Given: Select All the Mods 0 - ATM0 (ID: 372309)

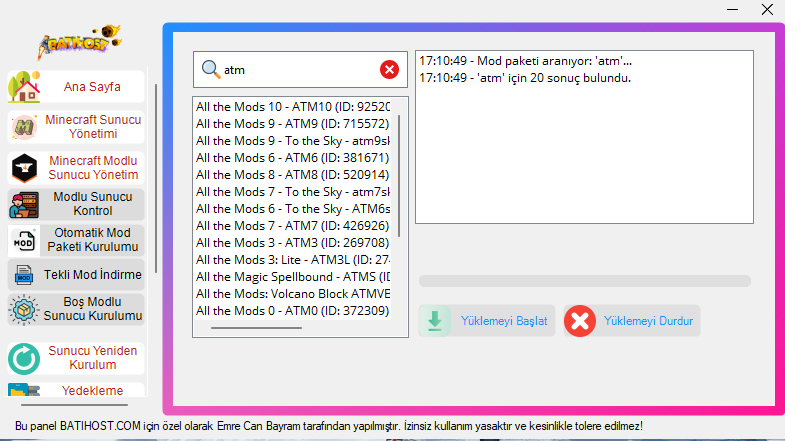Looking at the screenshot, I should [x=293, y=311].
